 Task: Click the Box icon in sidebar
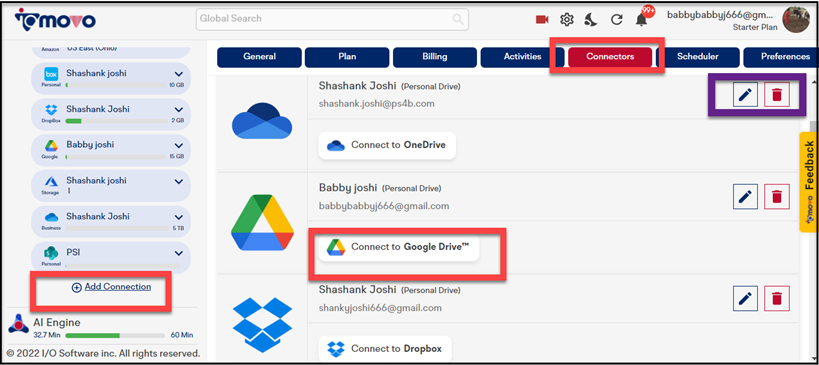[51, 74]
